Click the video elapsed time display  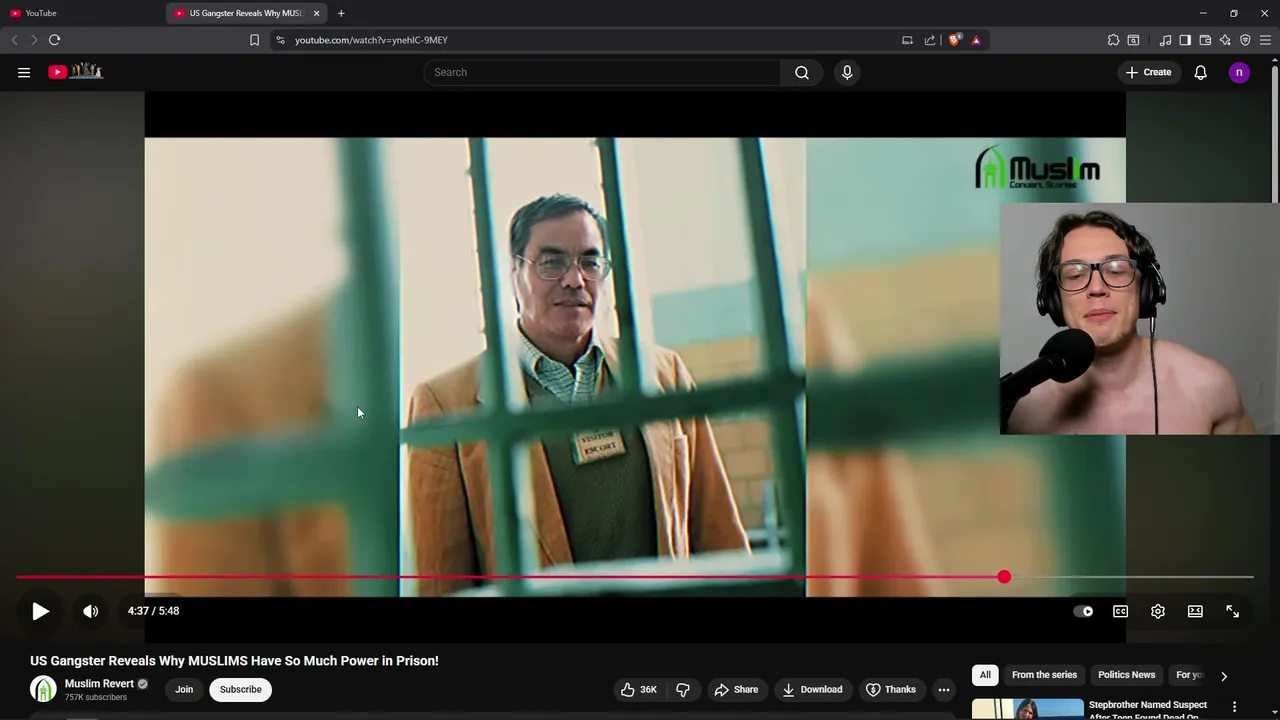tap(153, 611)
